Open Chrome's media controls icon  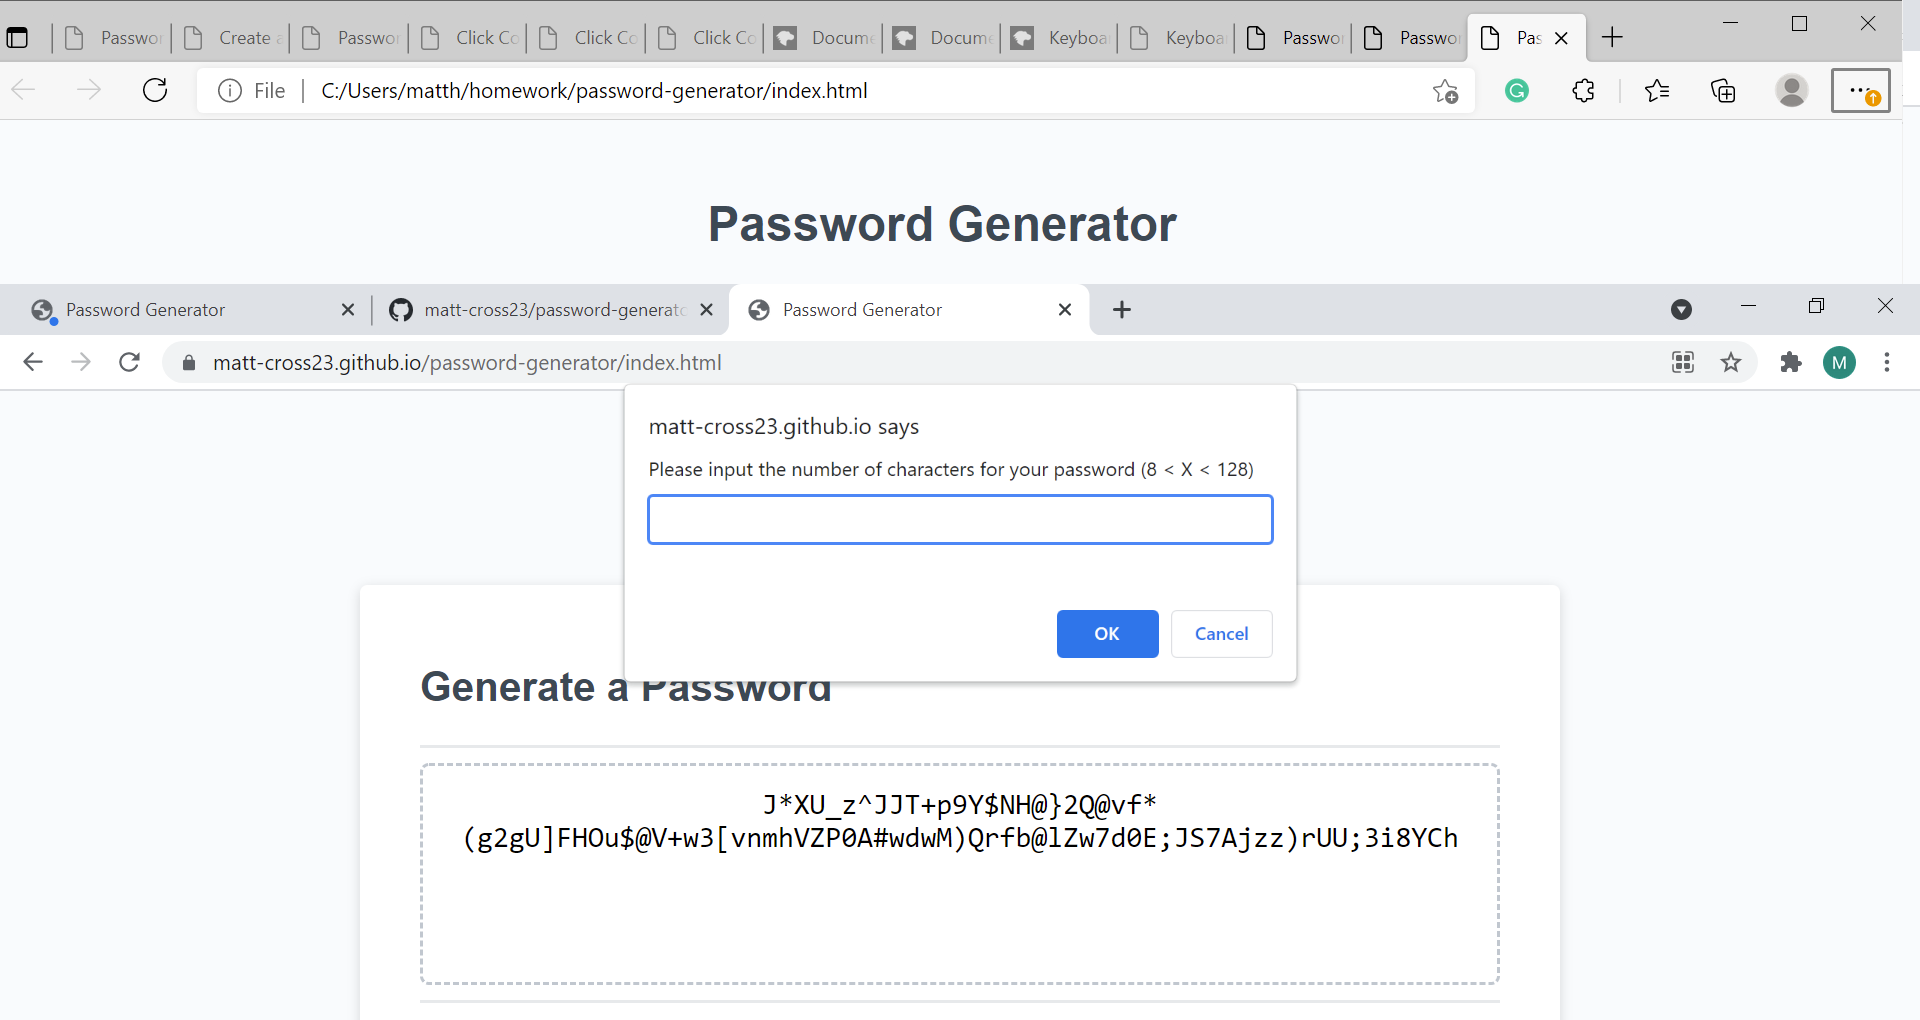click(1681, 310)
